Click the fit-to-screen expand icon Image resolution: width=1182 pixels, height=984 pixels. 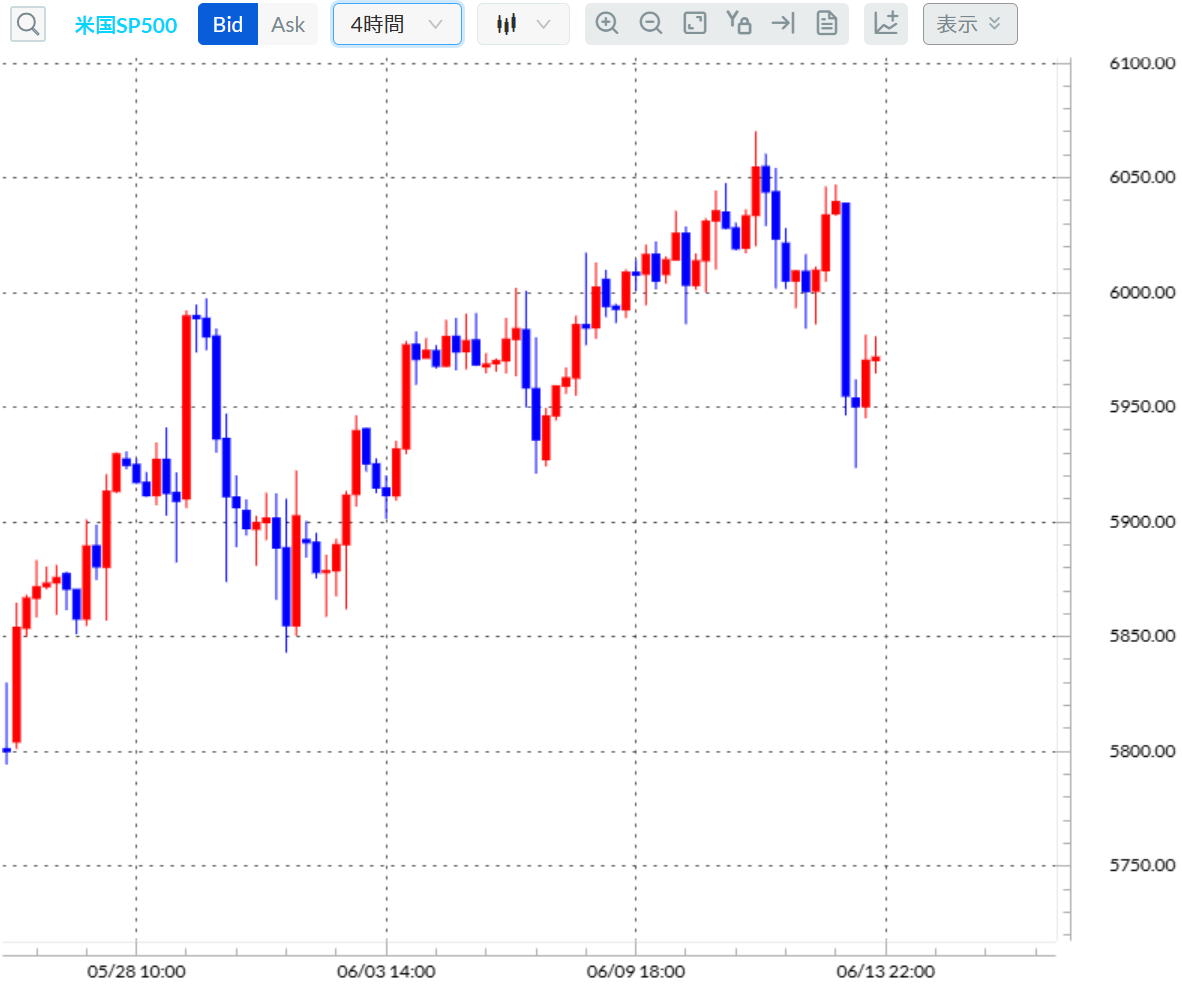[694, 23]
